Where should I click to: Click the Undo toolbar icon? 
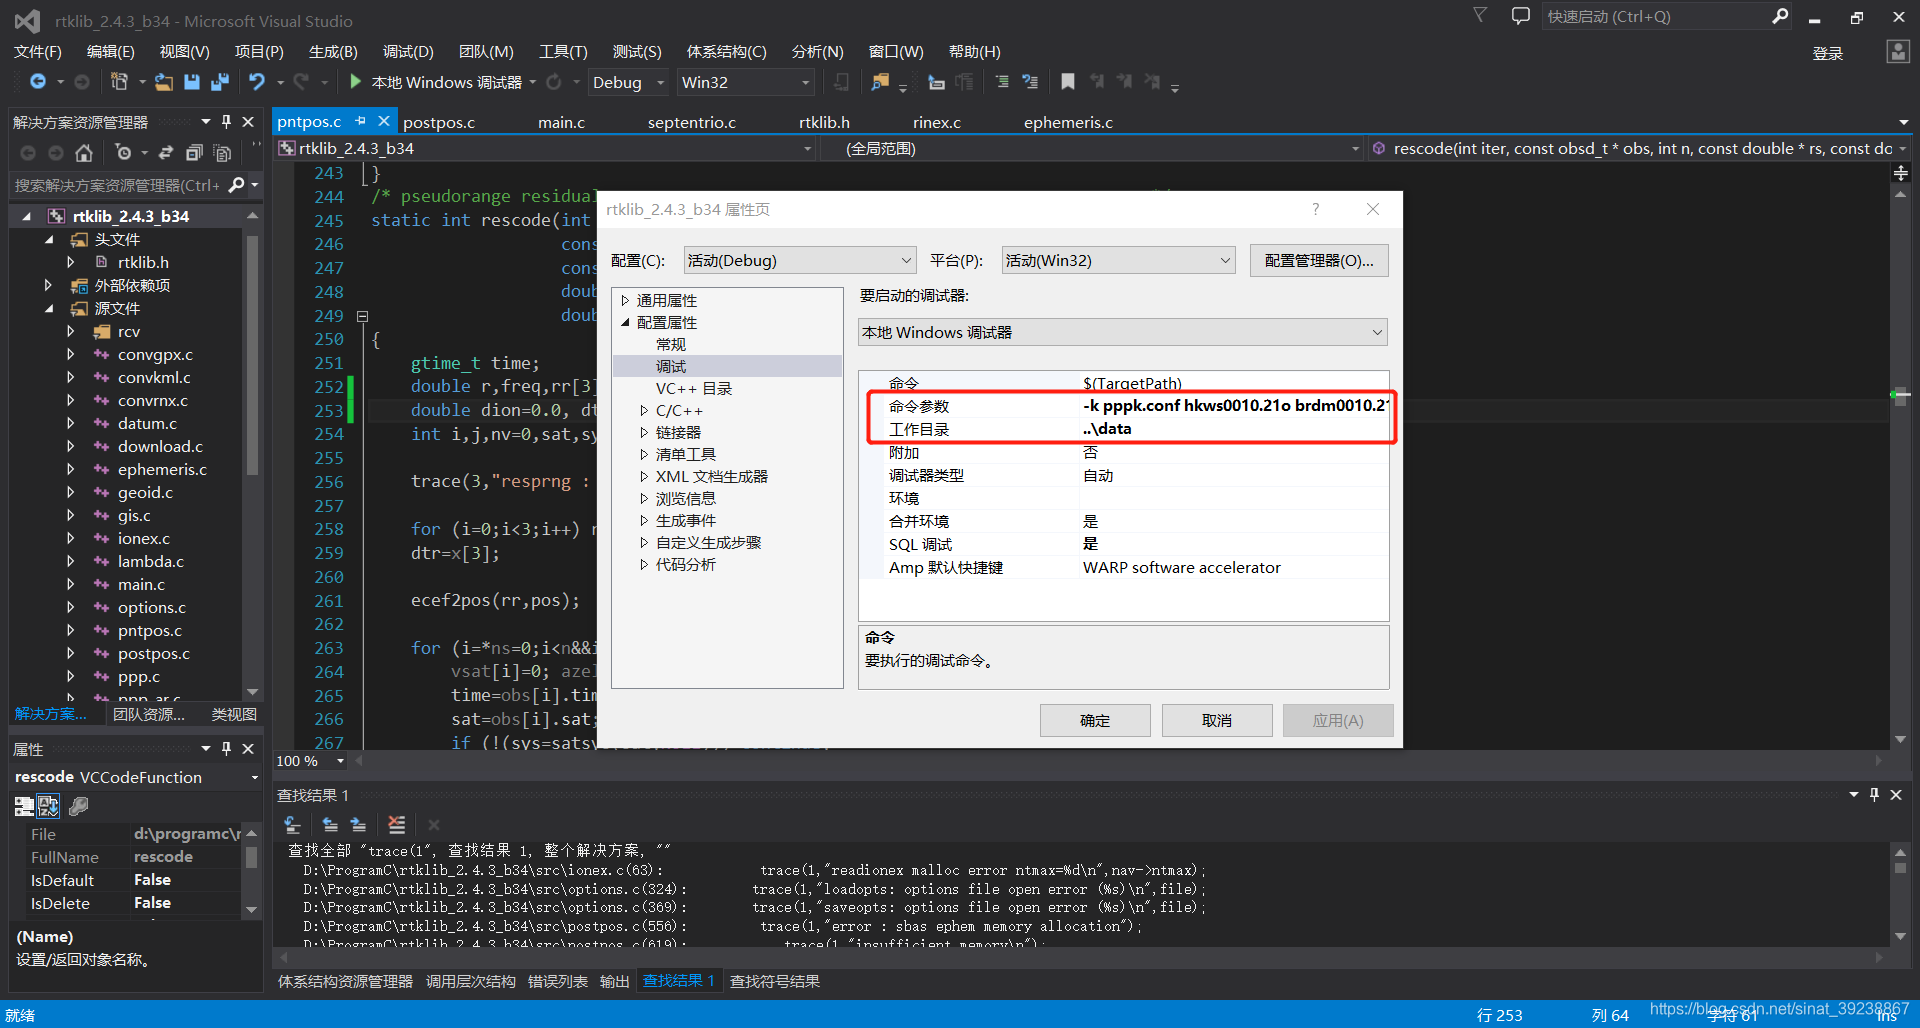(x=257, y=82)
